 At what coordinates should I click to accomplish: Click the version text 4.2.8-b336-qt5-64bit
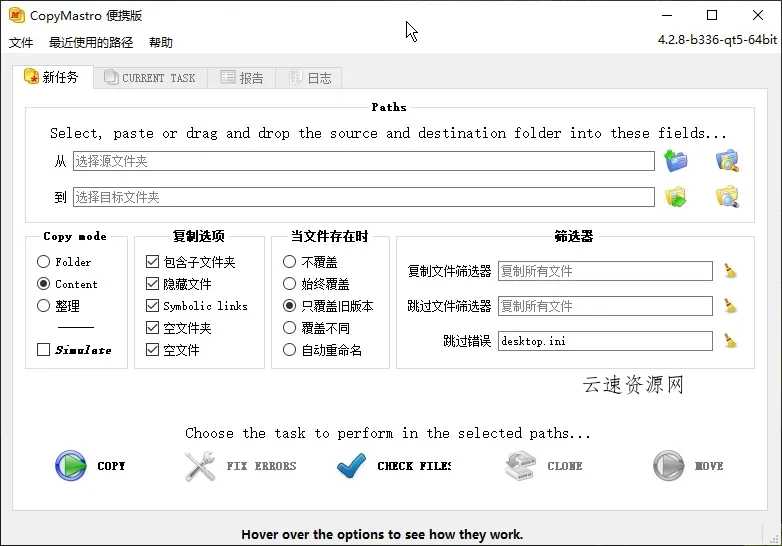[717, 40]
